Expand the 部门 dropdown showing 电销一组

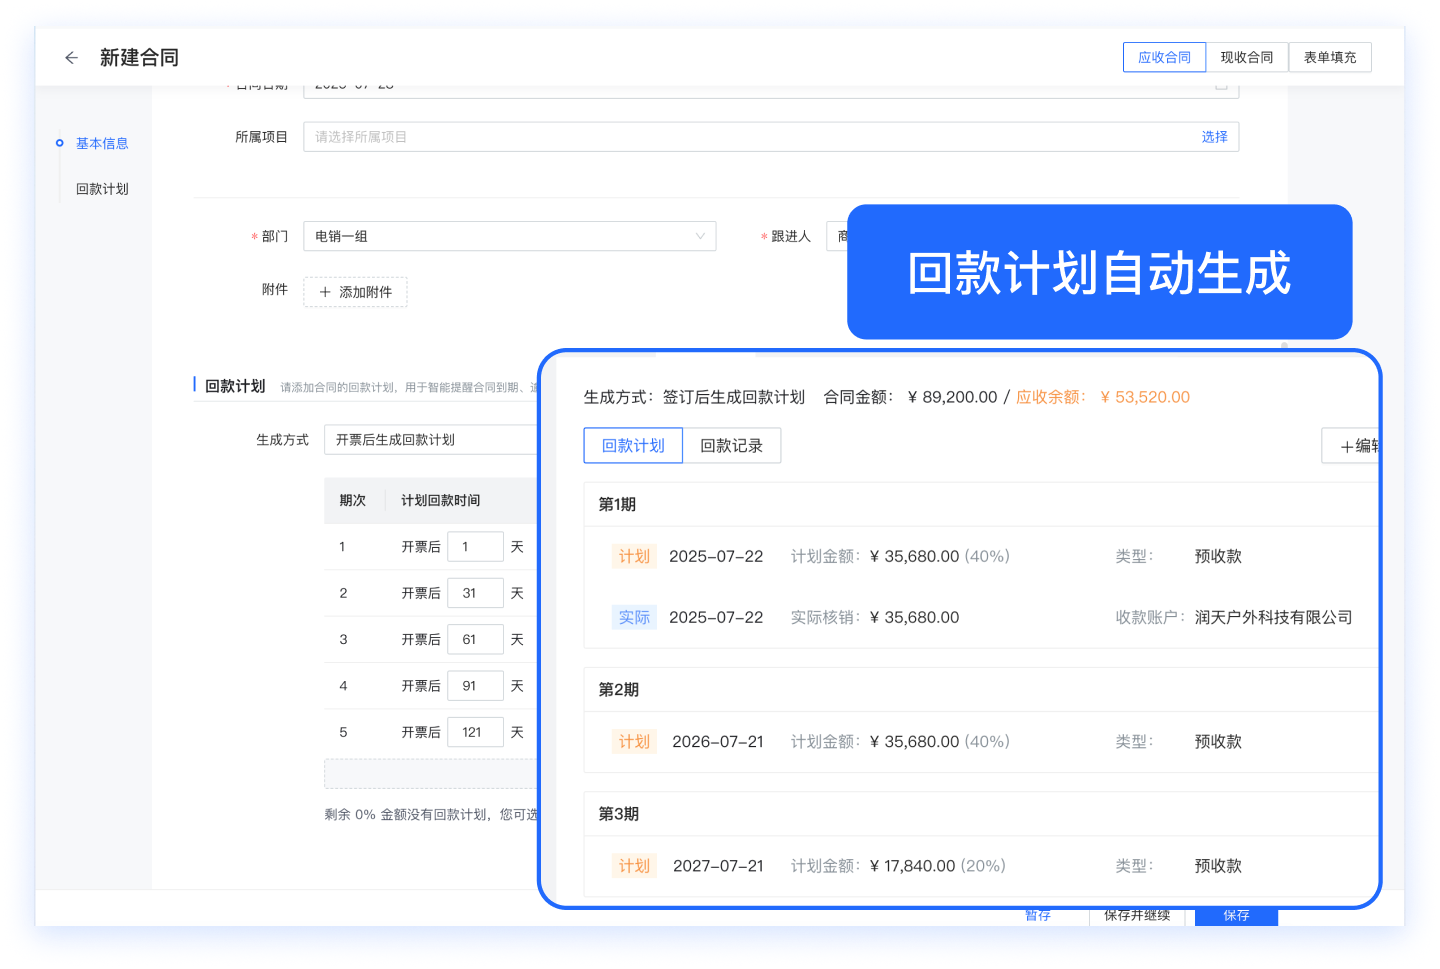coord(509,237)
